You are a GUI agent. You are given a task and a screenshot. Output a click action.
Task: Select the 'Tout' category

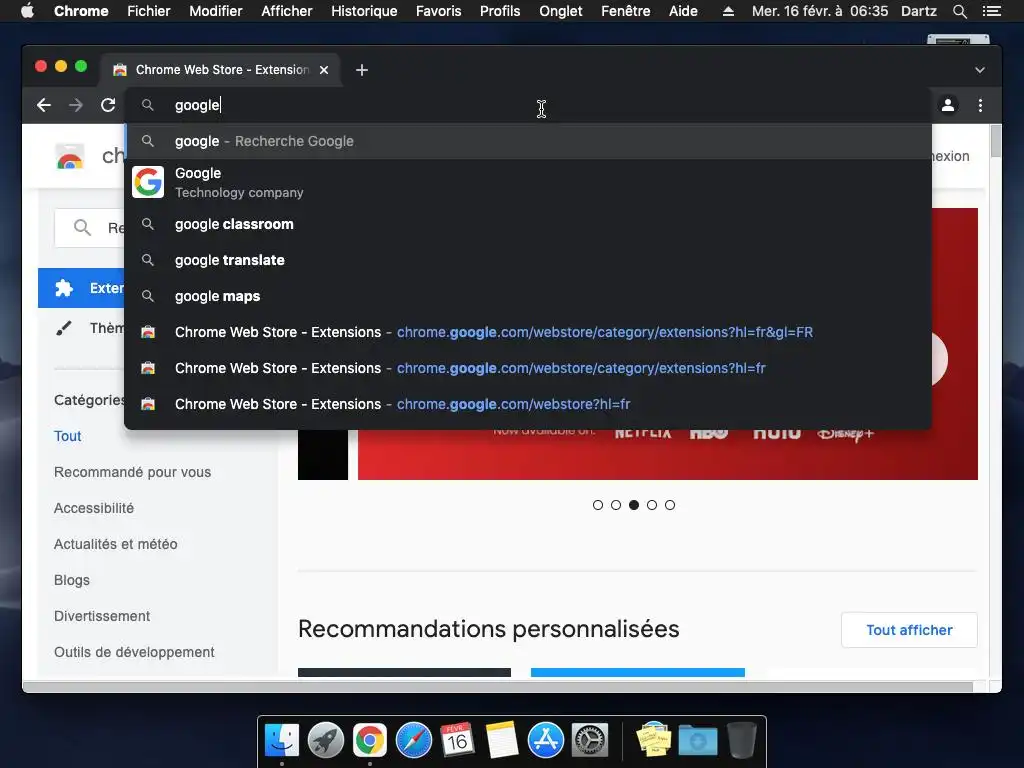[x=67, y=436]
